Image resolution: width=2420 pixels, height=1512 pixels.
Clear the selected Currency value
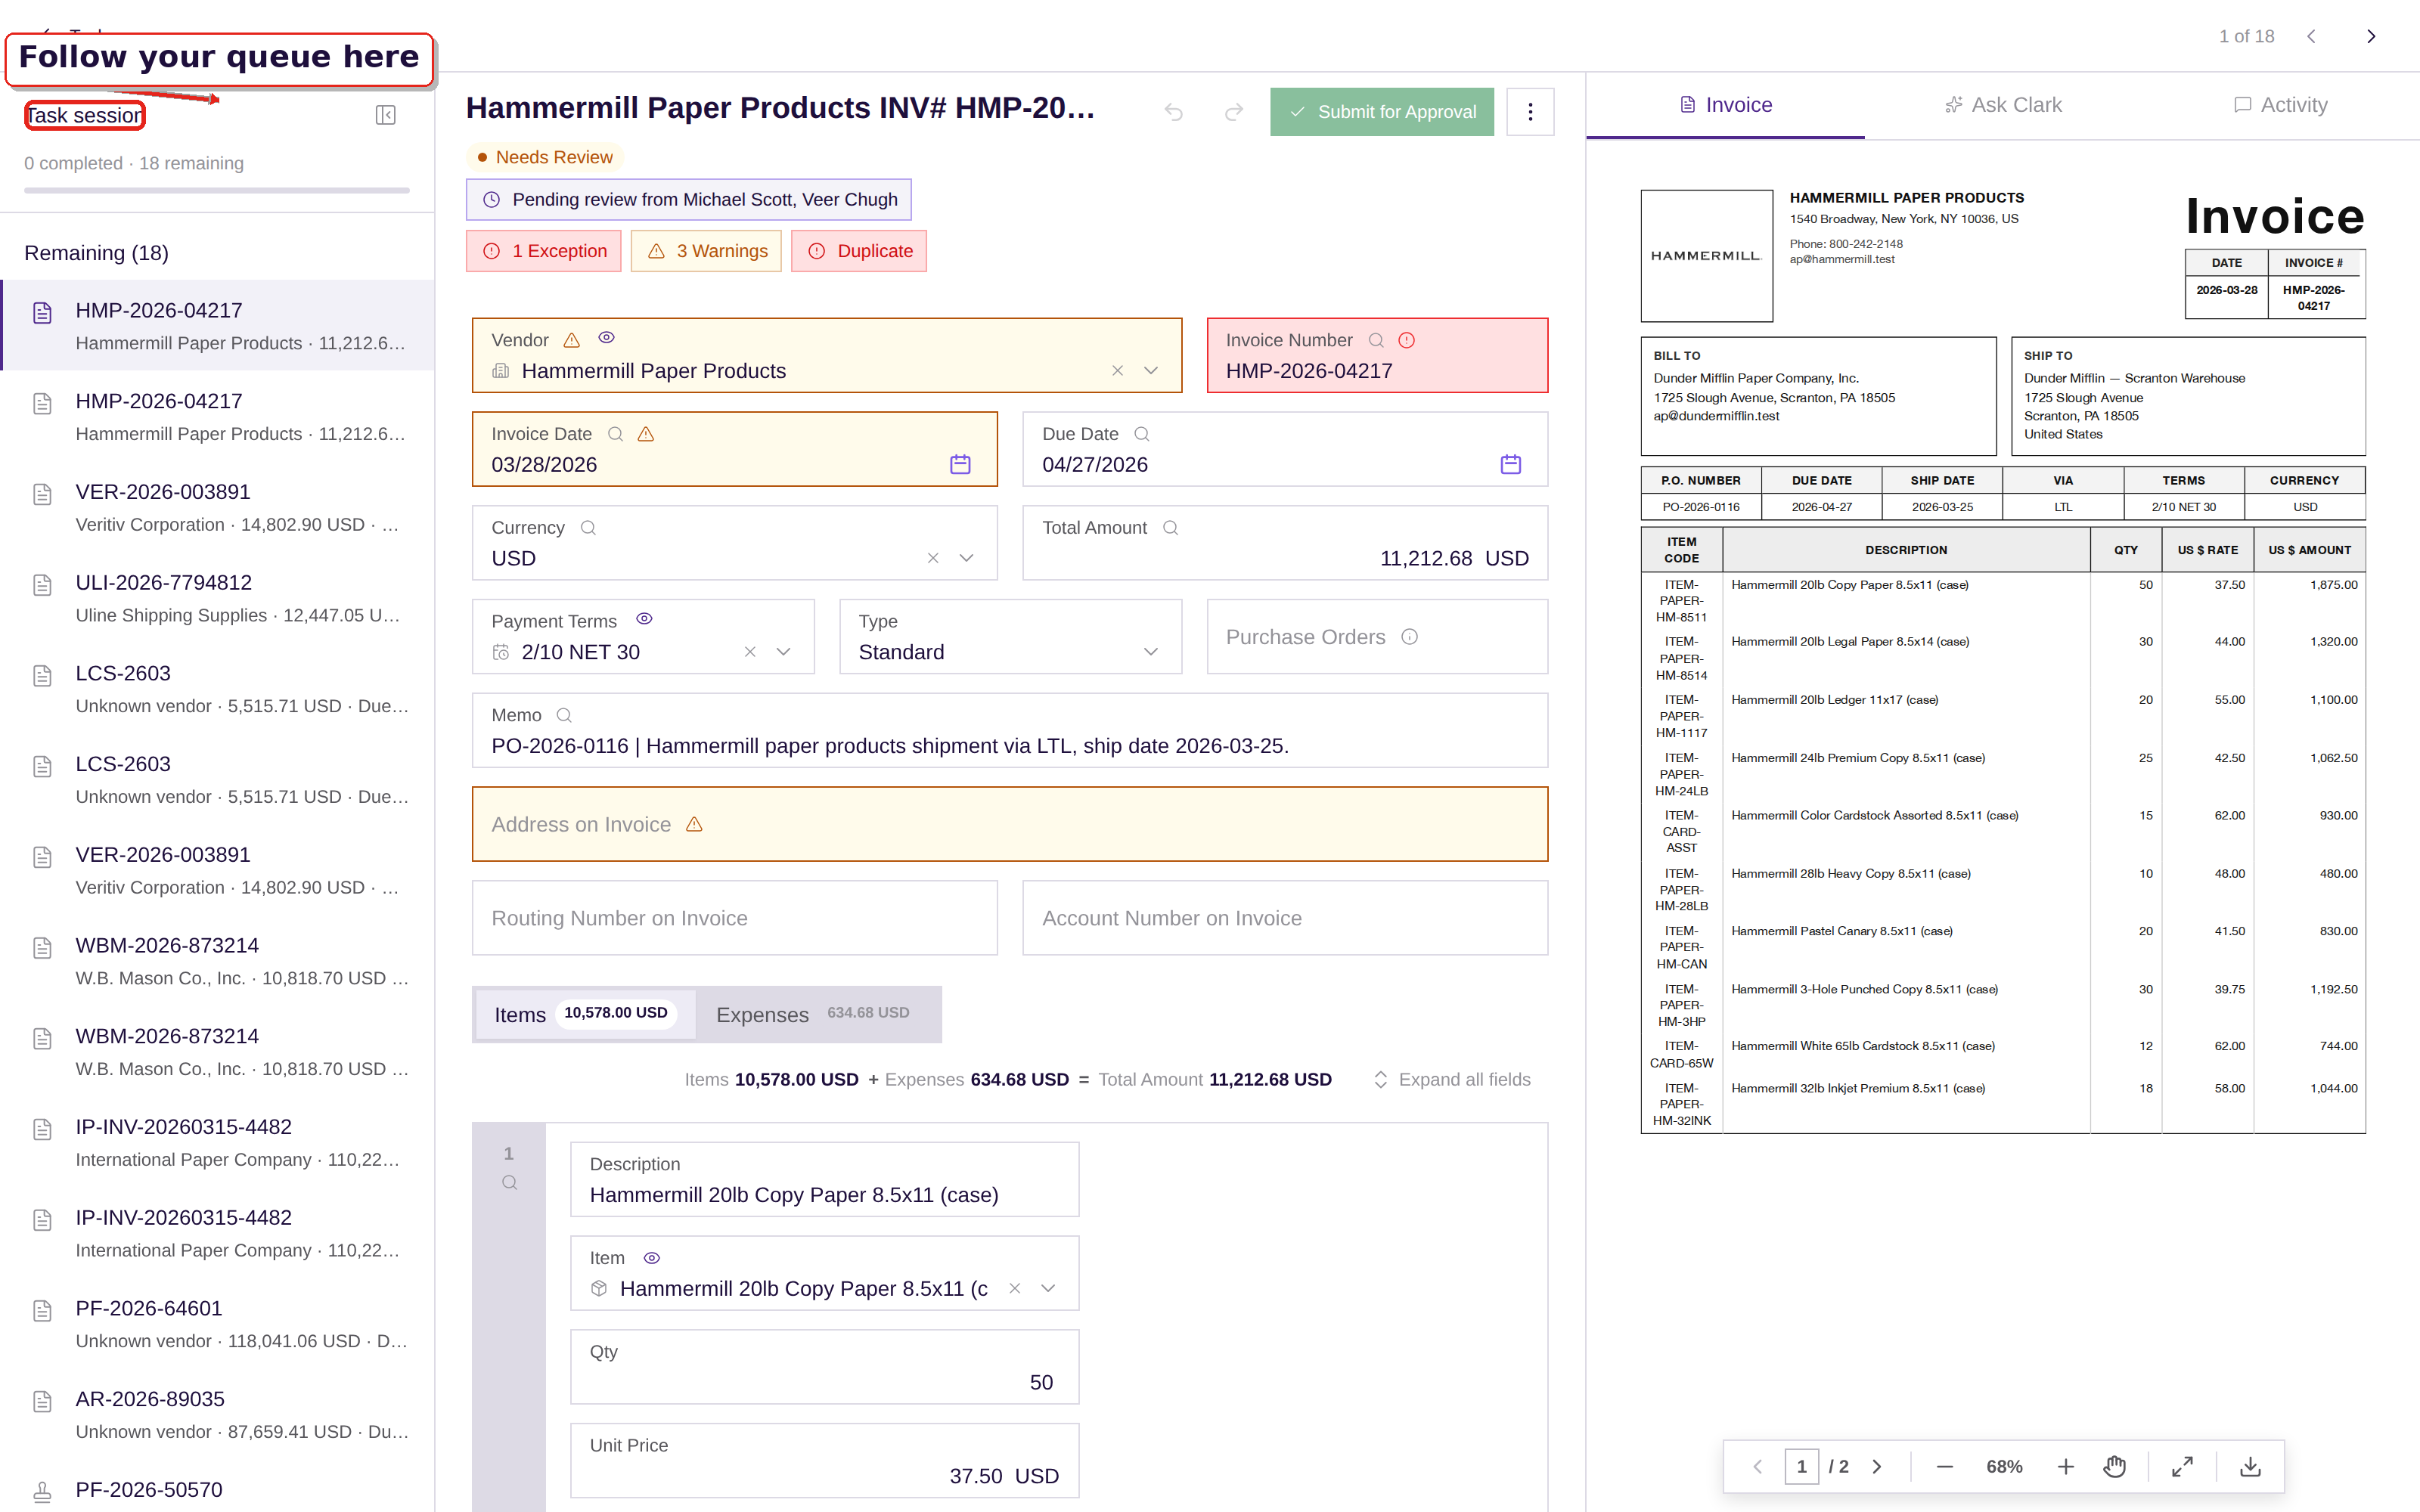(x=933, y=558)
